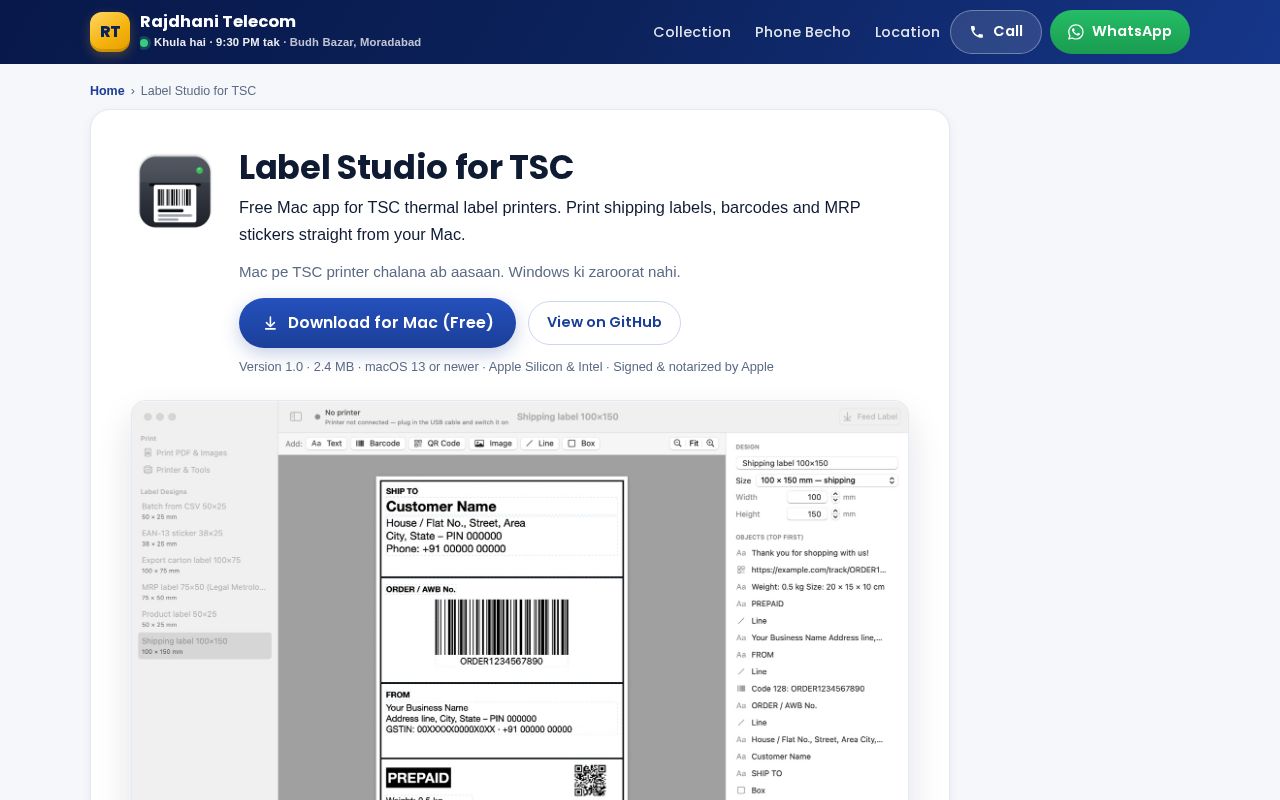Download Label Studio for Mac (Free)
1280x800 pixels.
[x=377, y=323]
